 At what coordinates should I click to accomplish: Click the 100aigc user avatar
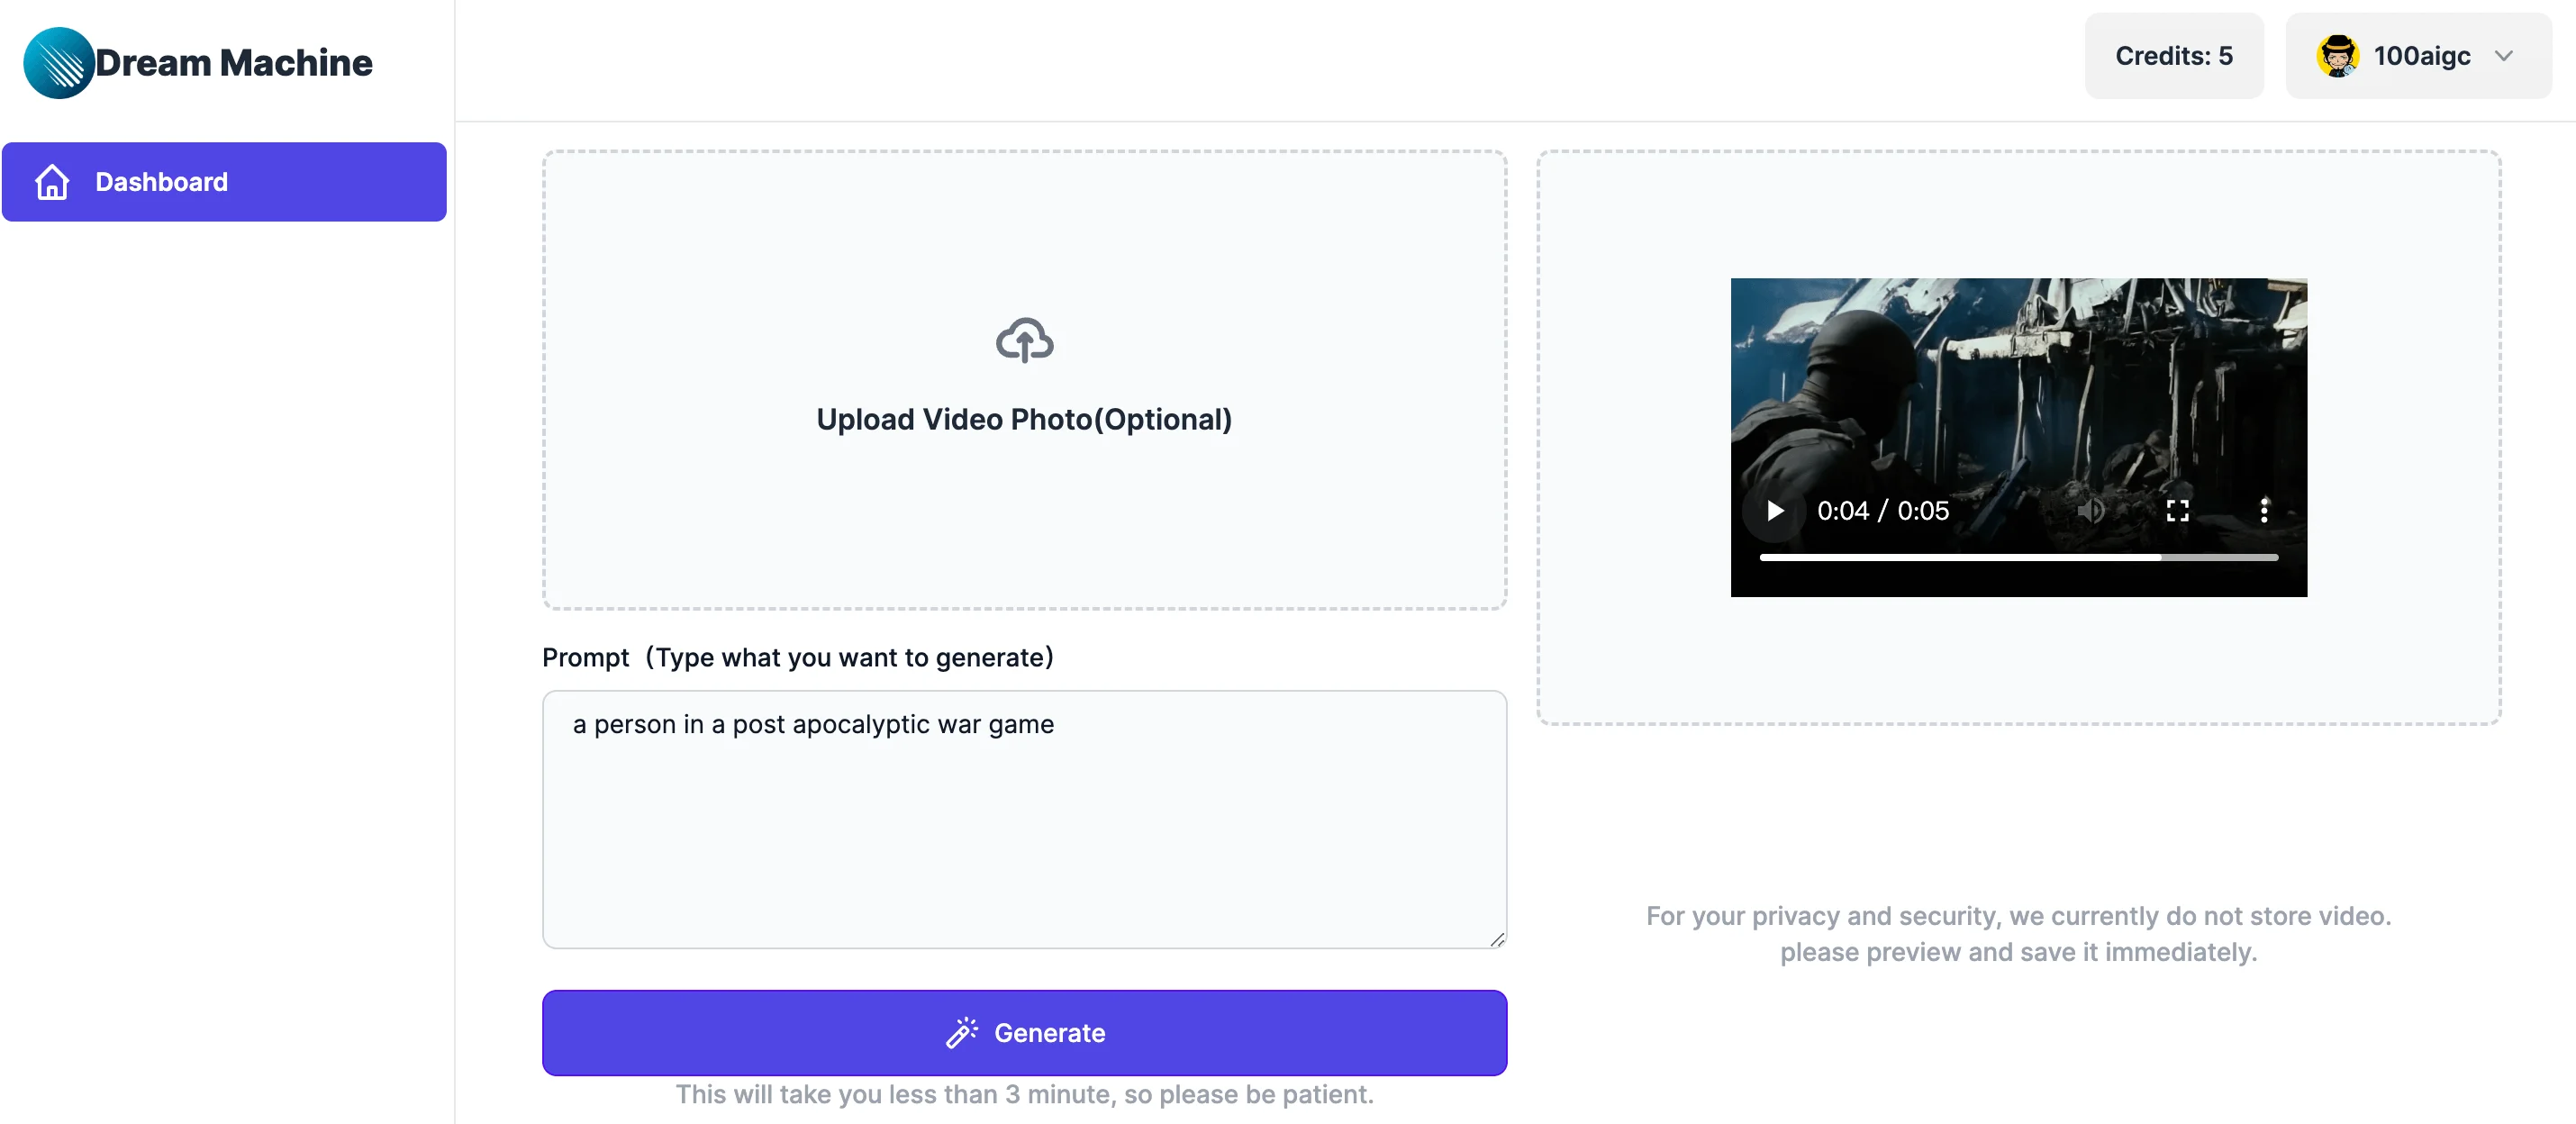tap(2337, 56)
